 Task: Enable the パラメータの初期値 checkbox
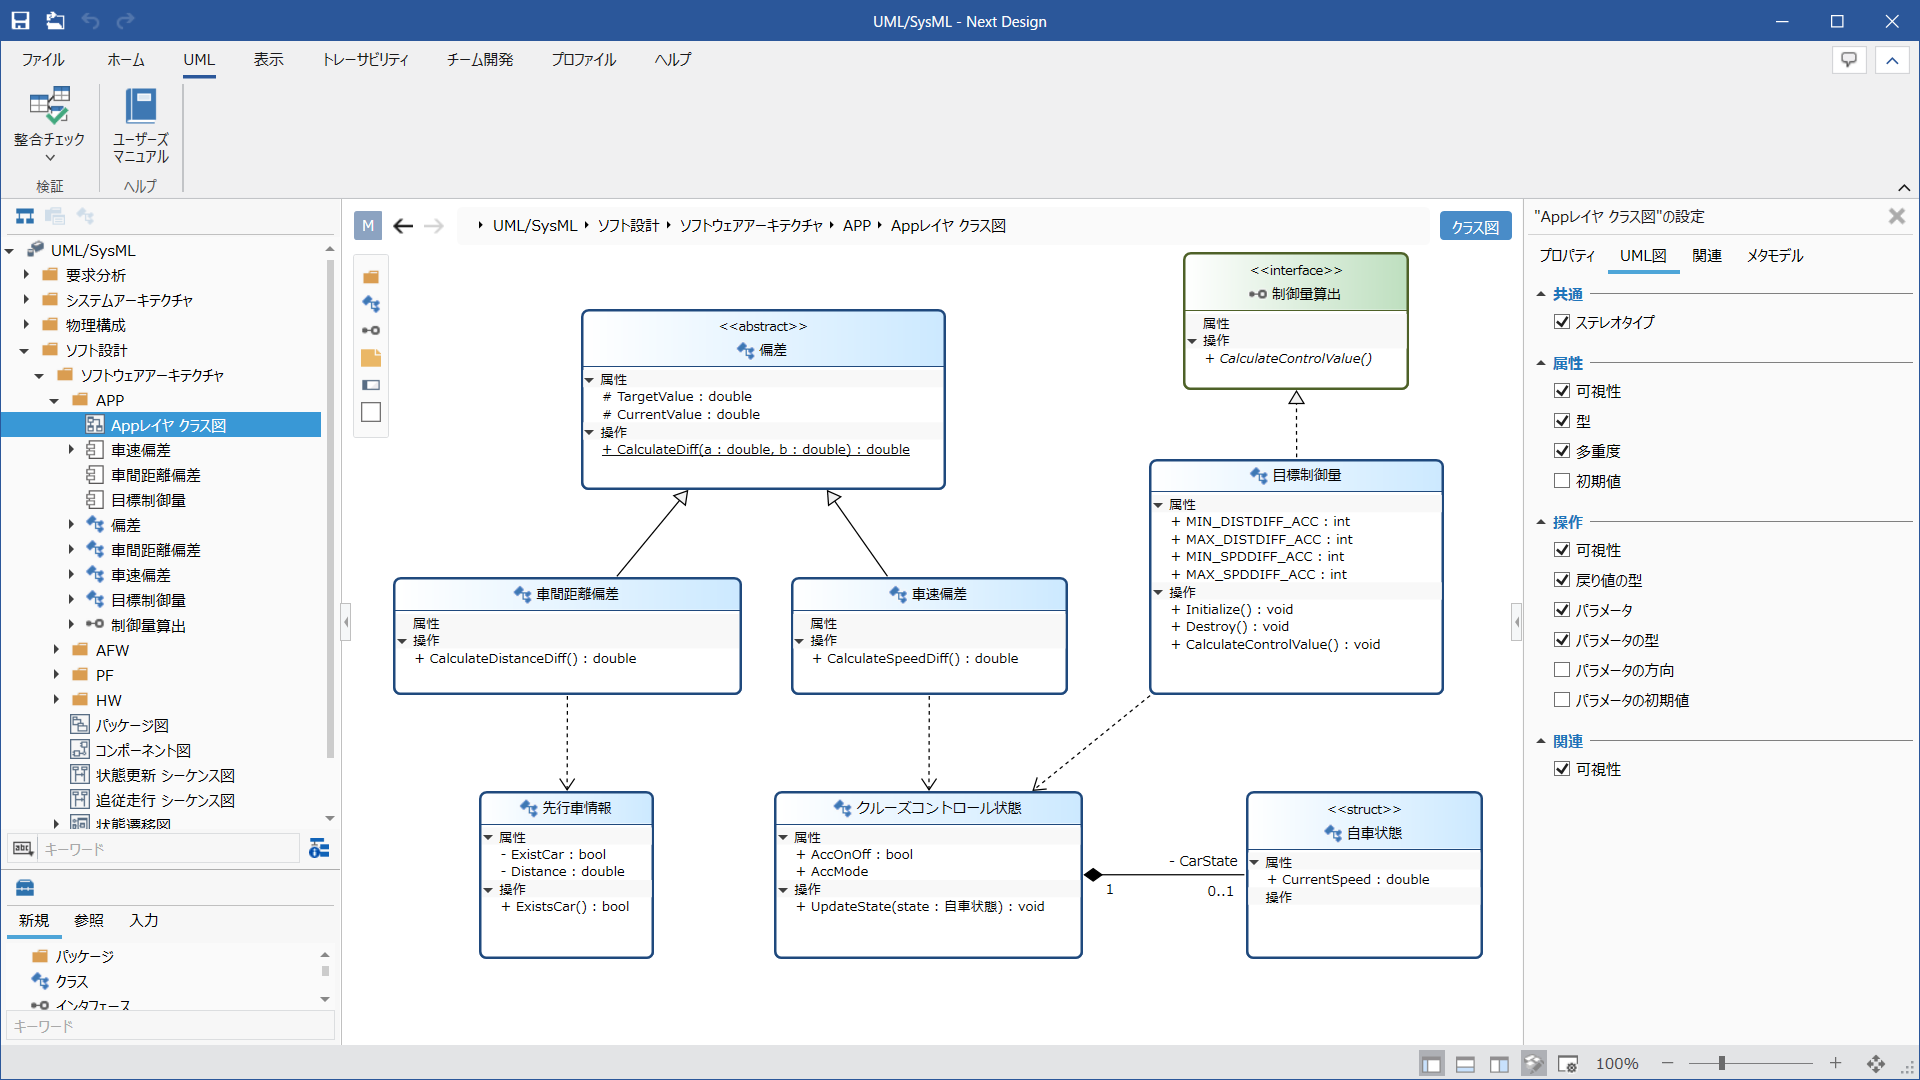point(1562,700)
